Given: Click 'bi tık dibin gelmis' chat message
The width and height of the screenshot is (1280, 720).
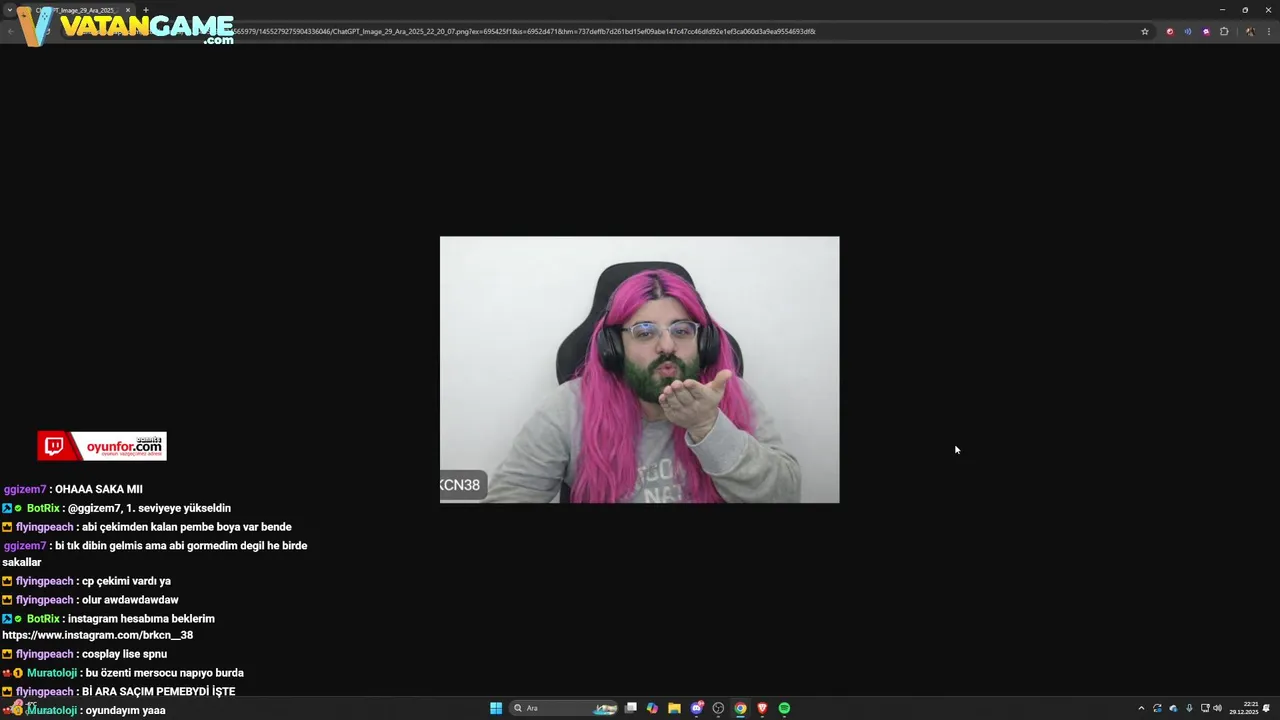Looking at the screenshot, I should coord(155,554).
